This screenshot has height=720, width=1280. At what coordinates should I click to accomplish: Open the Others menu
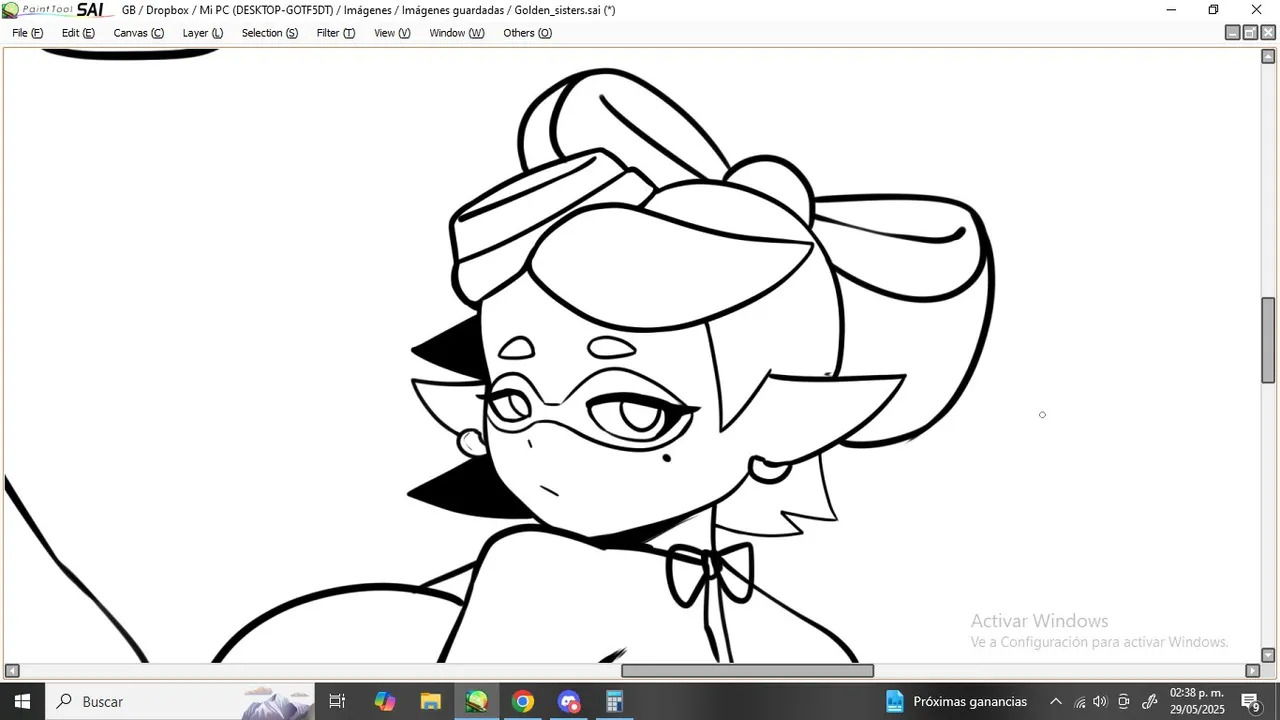[527, 33]
